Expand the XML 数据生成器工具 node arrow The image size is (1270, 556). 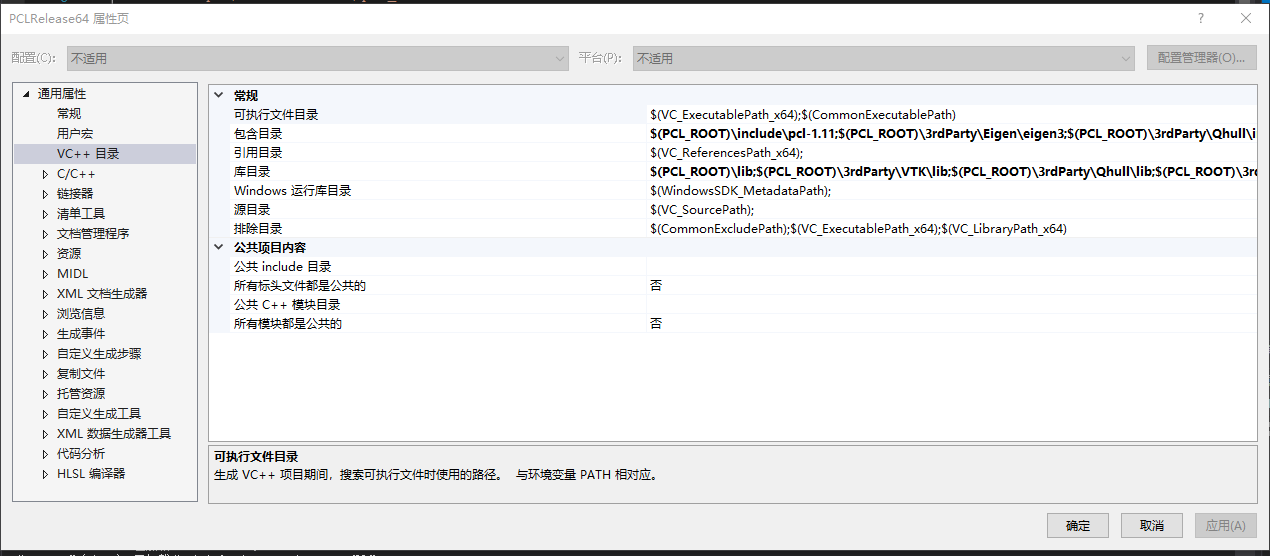click(x=45, y=434)
